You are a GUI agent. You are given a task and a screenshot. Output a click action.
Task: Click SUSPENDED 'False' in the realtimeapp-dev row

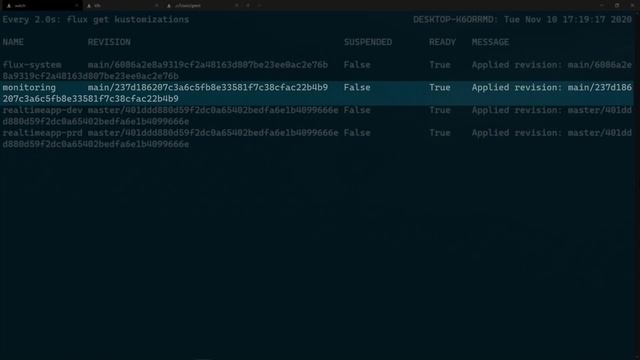tap(357, 110)
